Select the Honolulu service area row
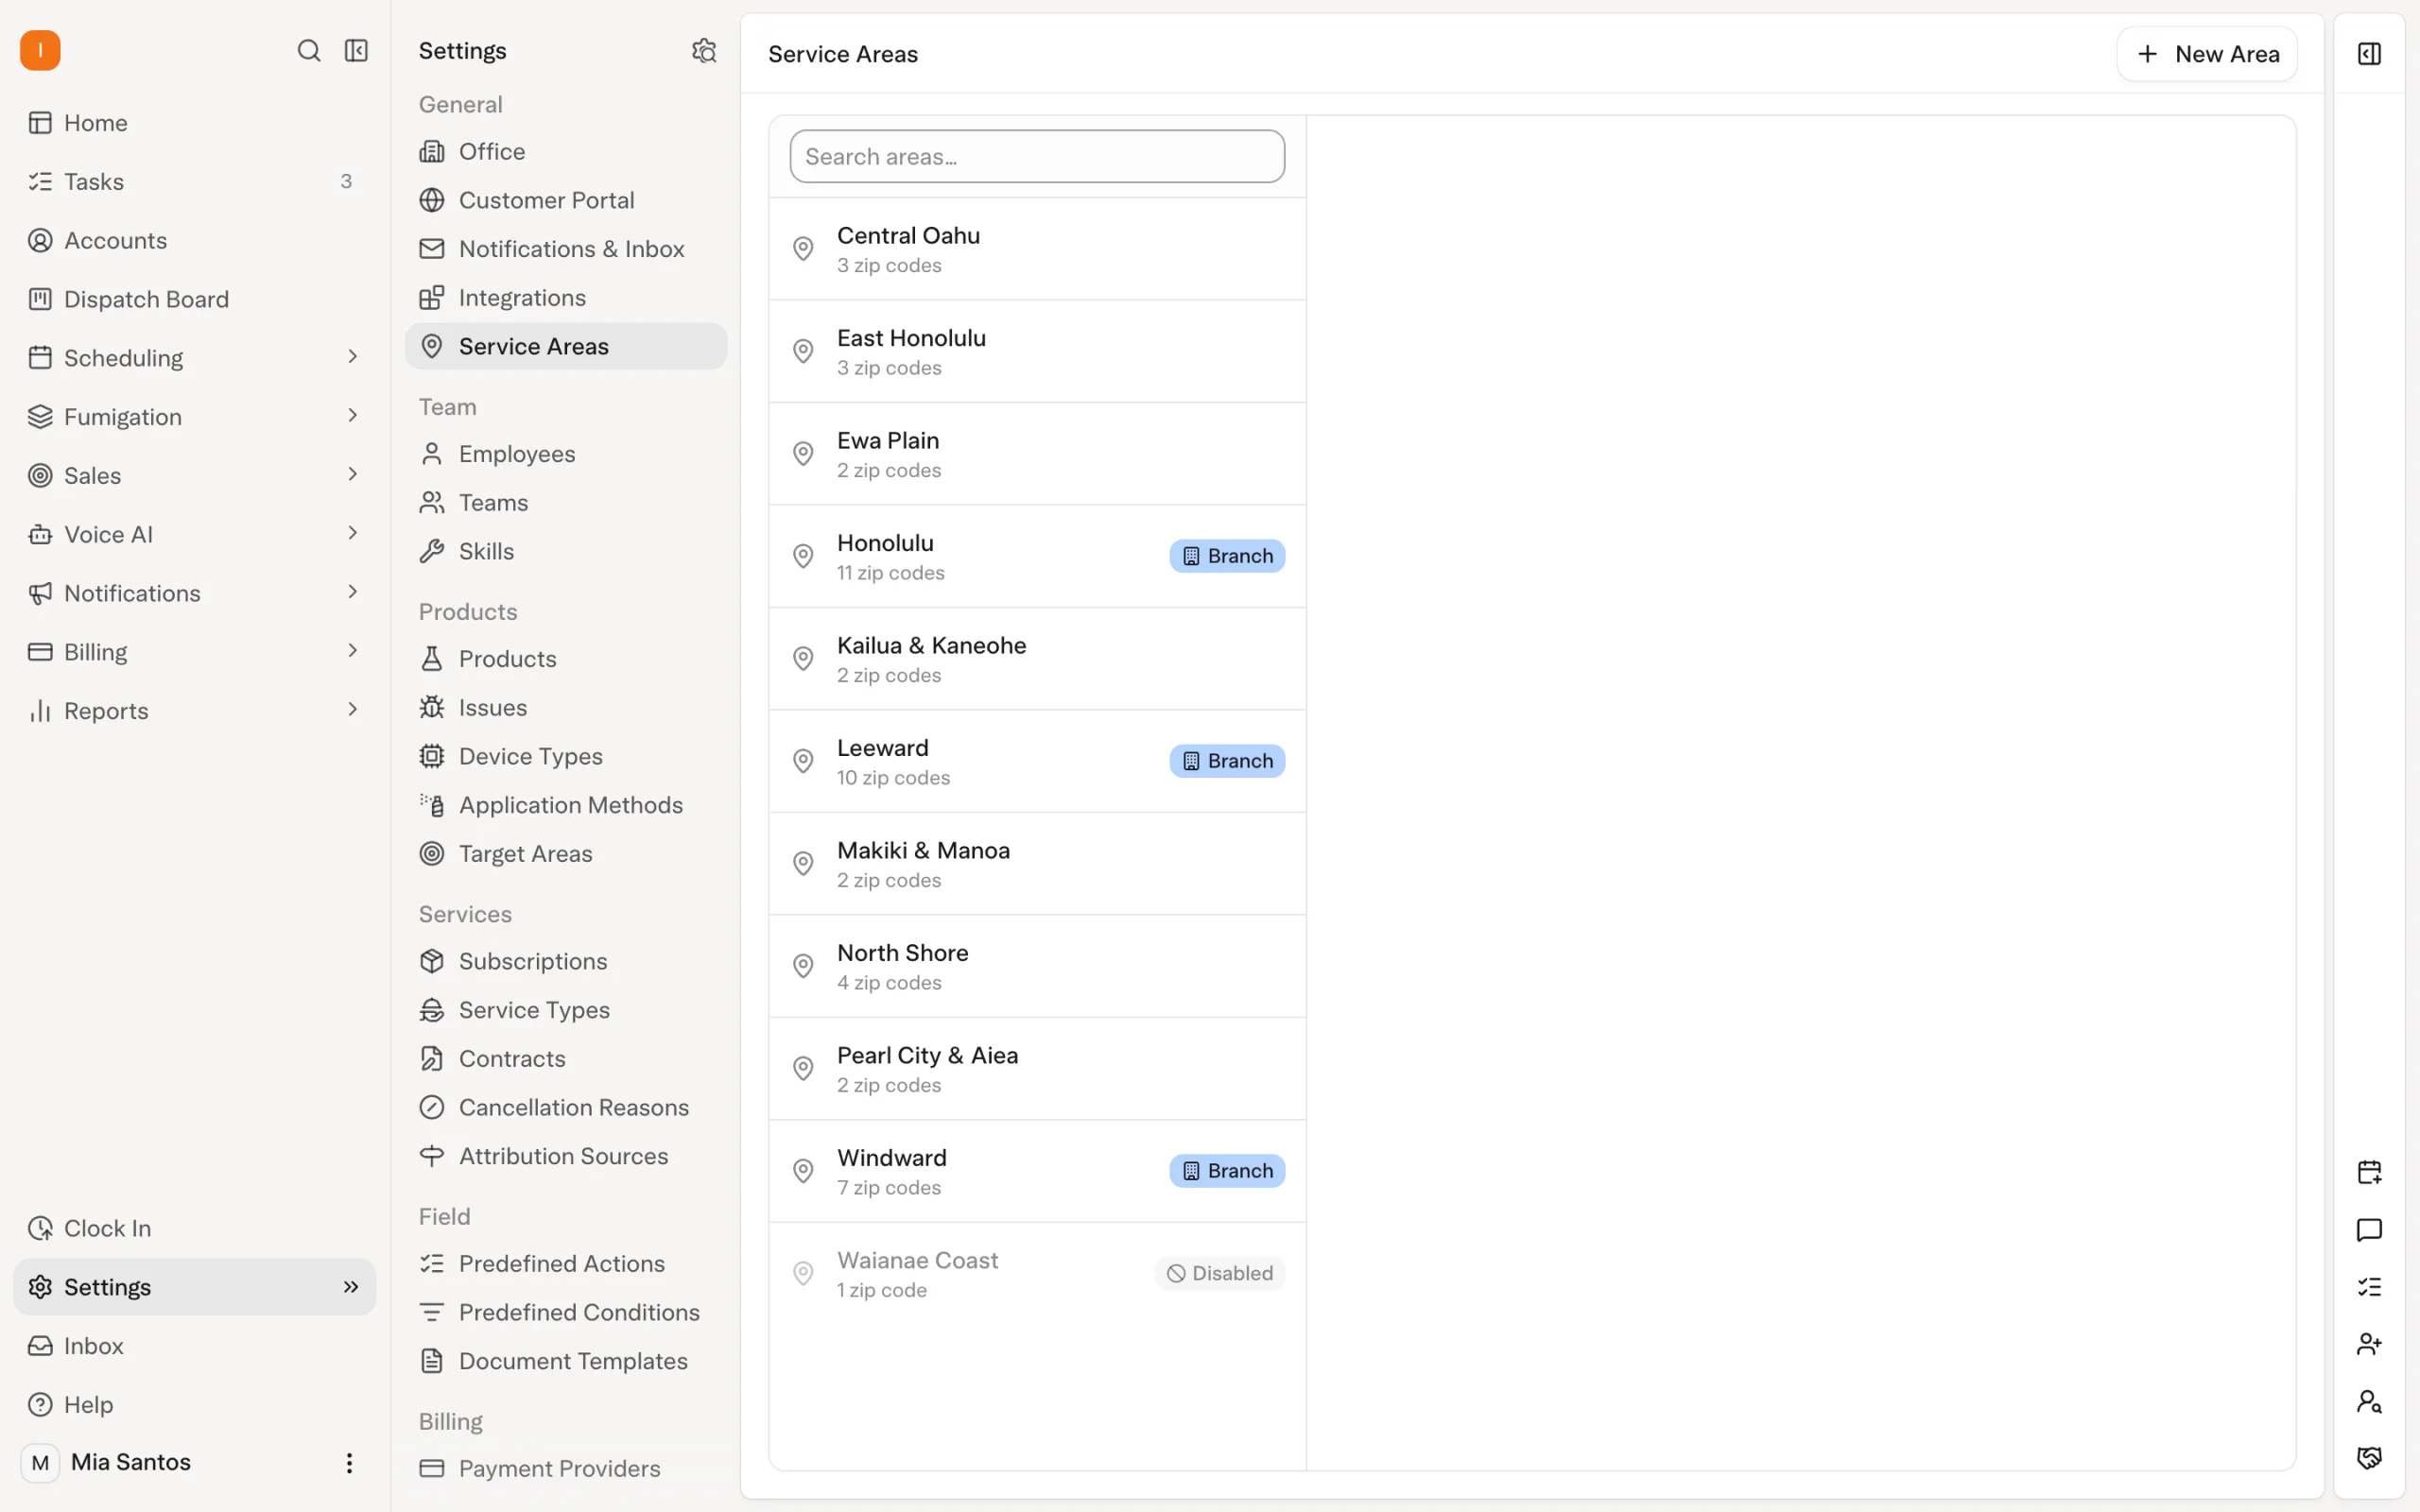The width and height of the screenshot is (2420, 1512). pyautogui.click(x=1037, y=557)
